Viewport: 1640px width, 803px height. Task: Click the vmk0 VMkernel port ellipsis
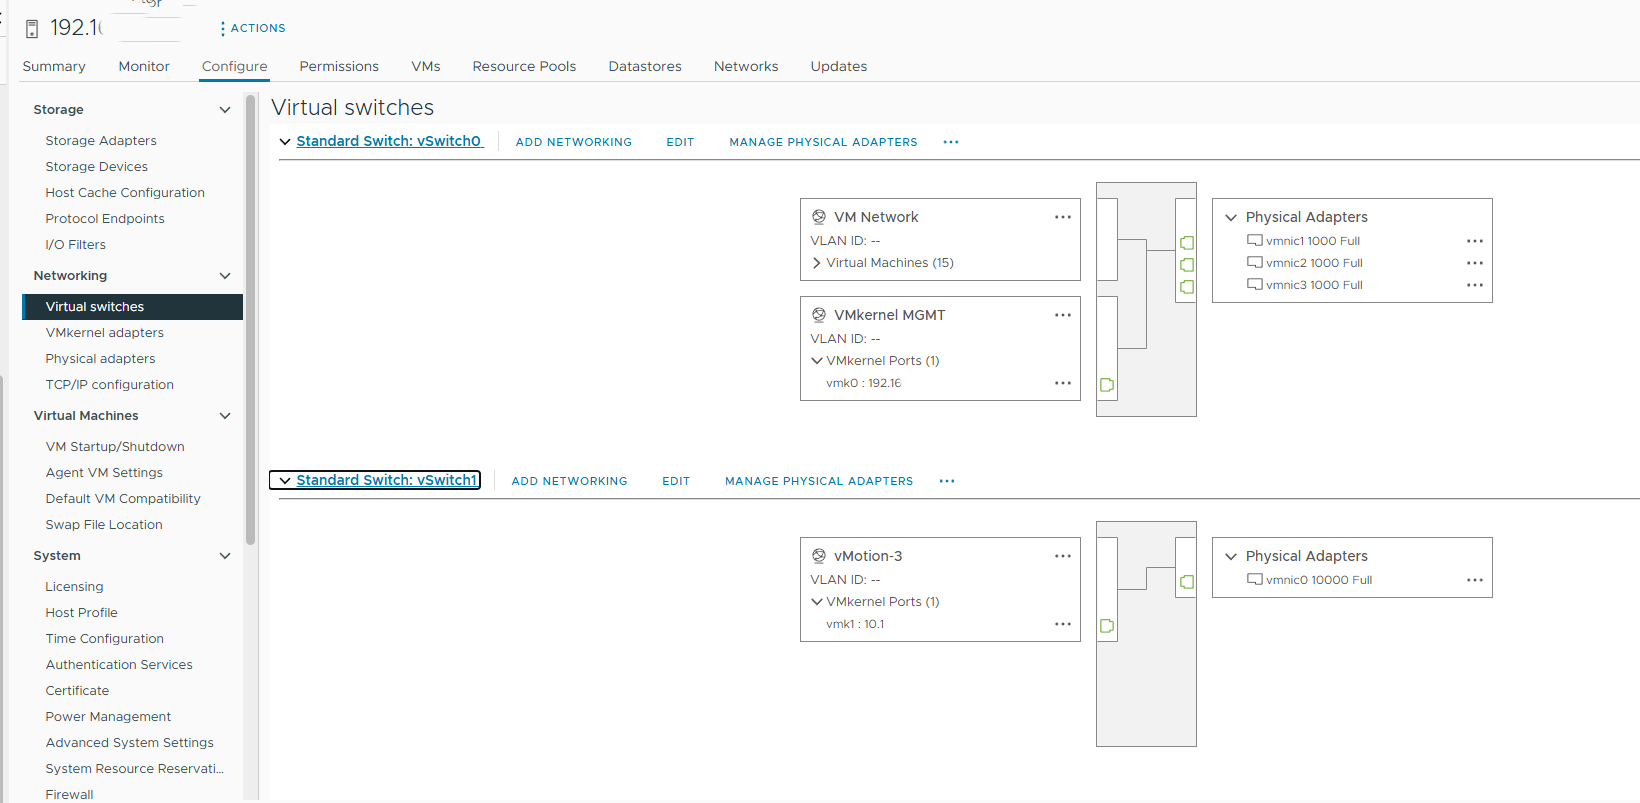tap(1062, 383)
